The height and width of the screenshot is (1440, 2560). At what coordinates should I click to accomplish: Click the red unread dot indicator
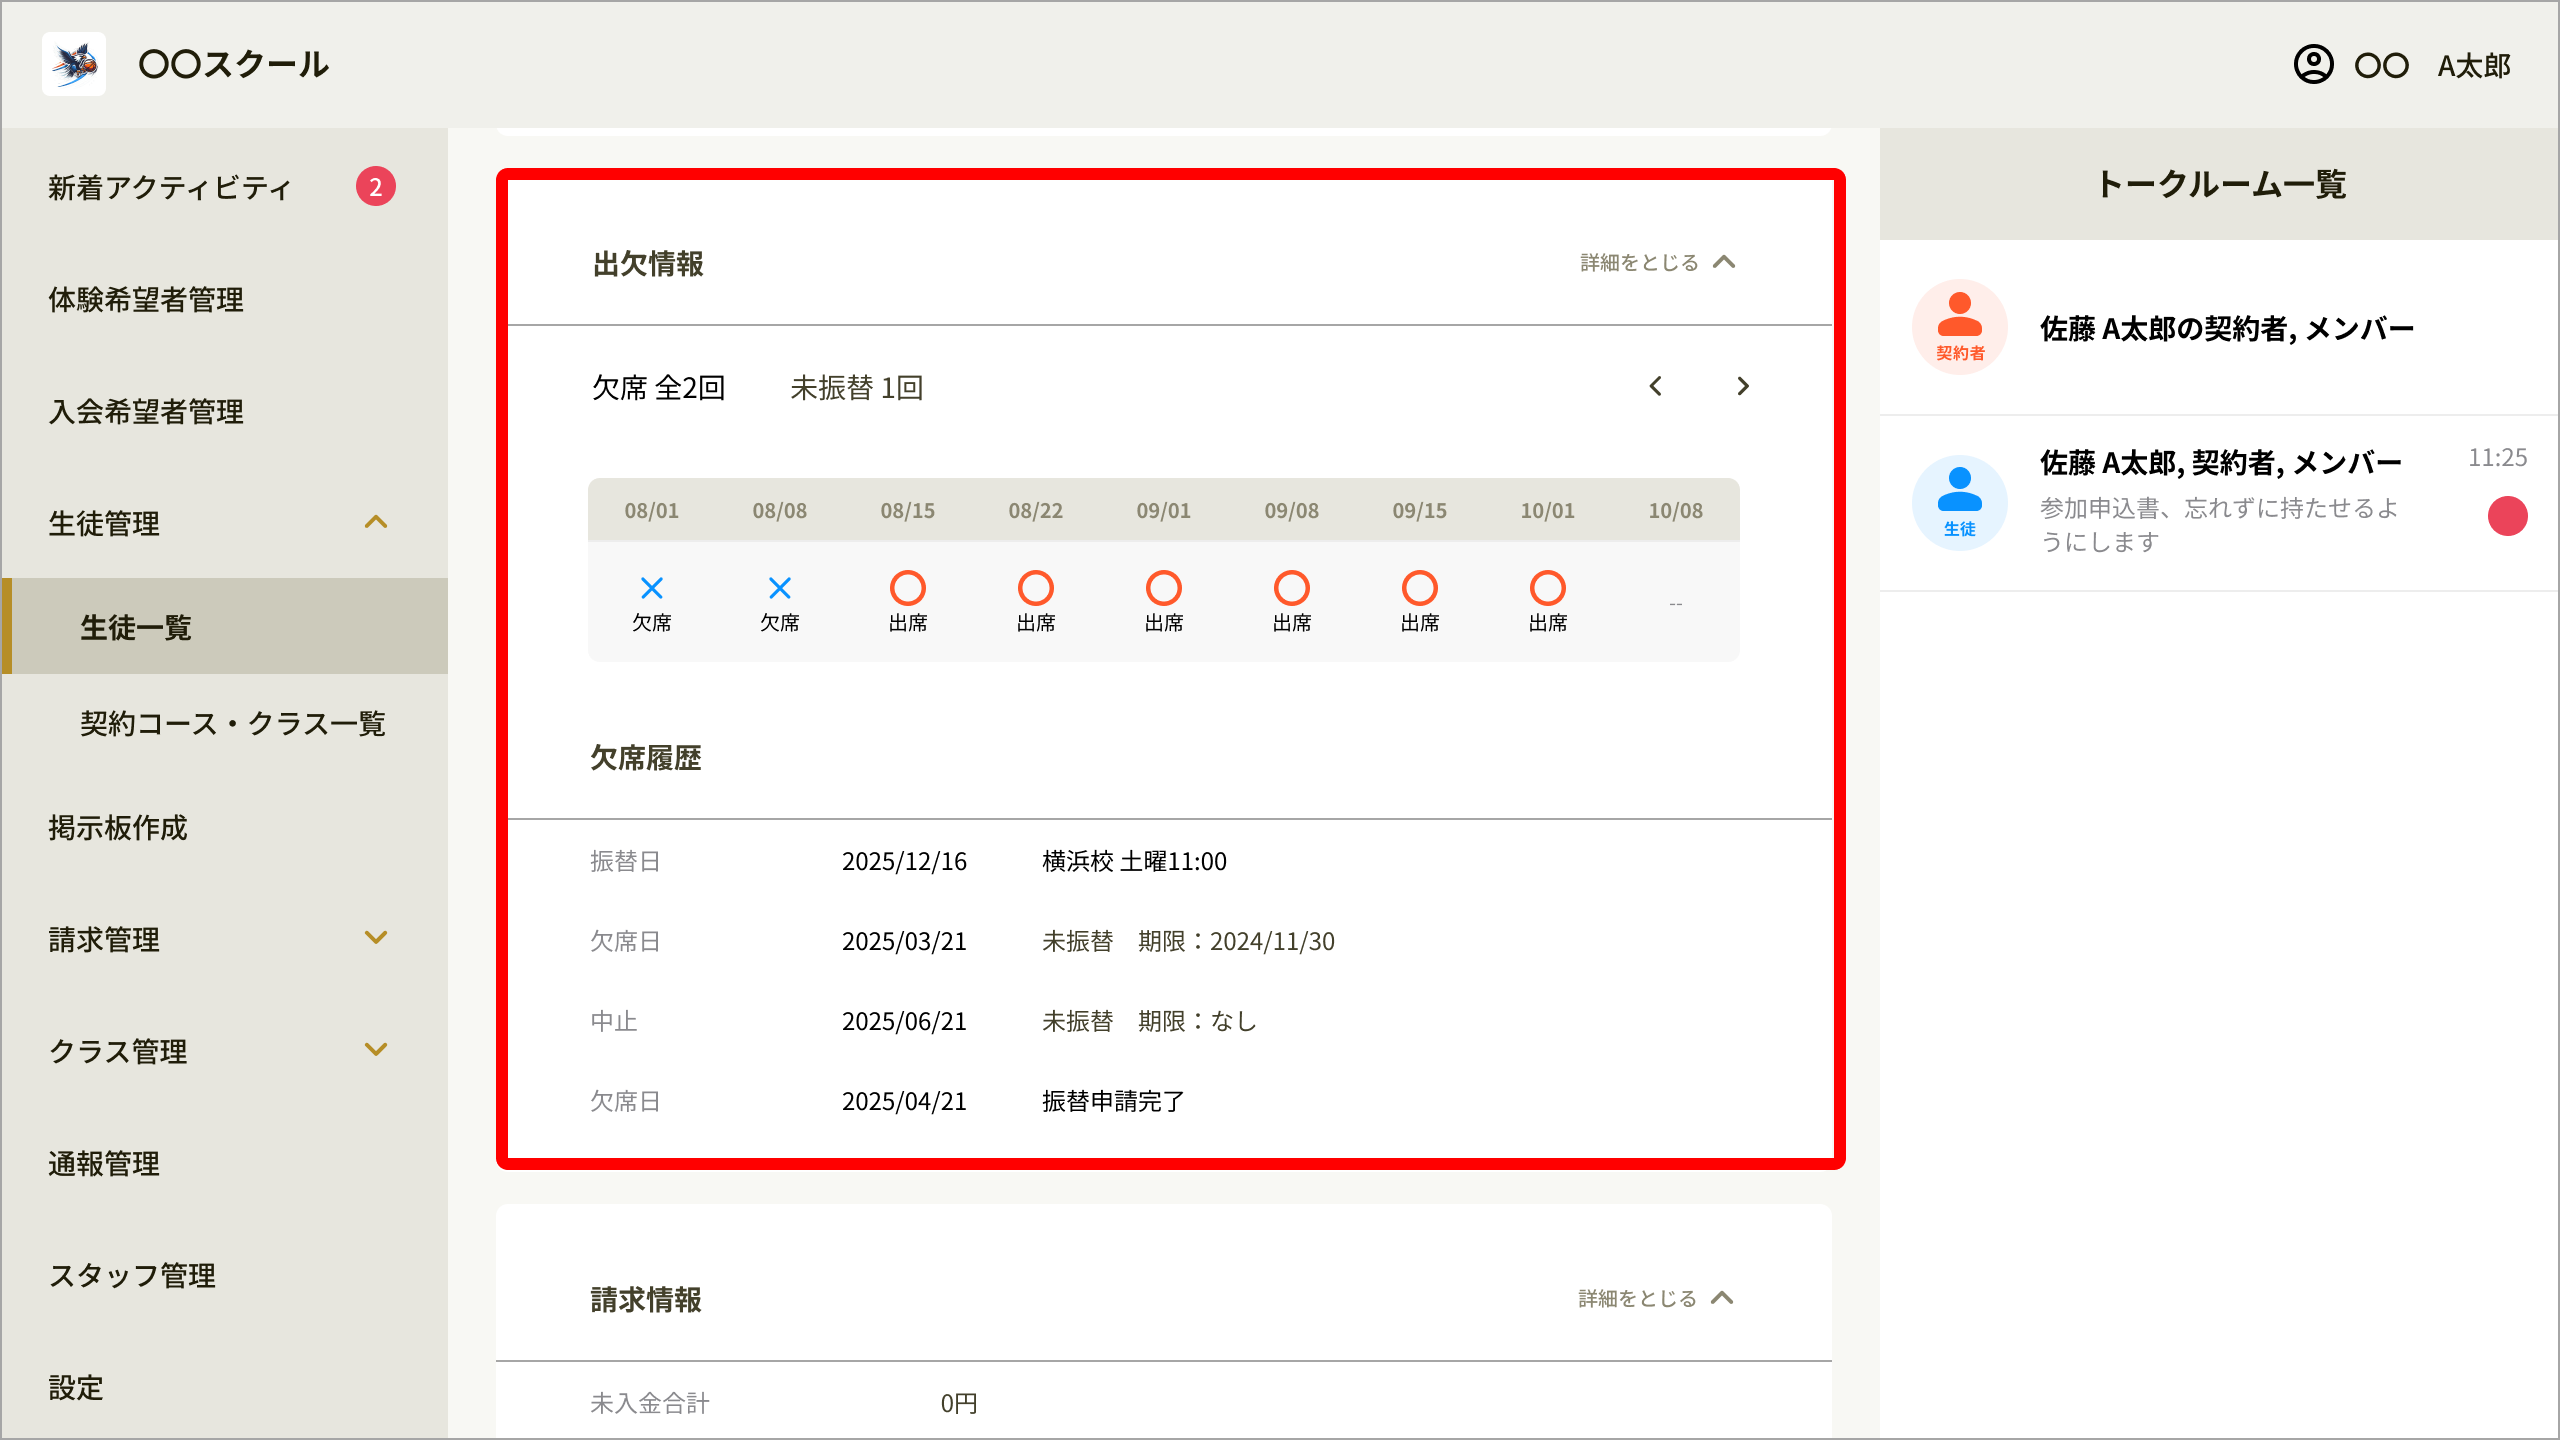(2508, 516)
